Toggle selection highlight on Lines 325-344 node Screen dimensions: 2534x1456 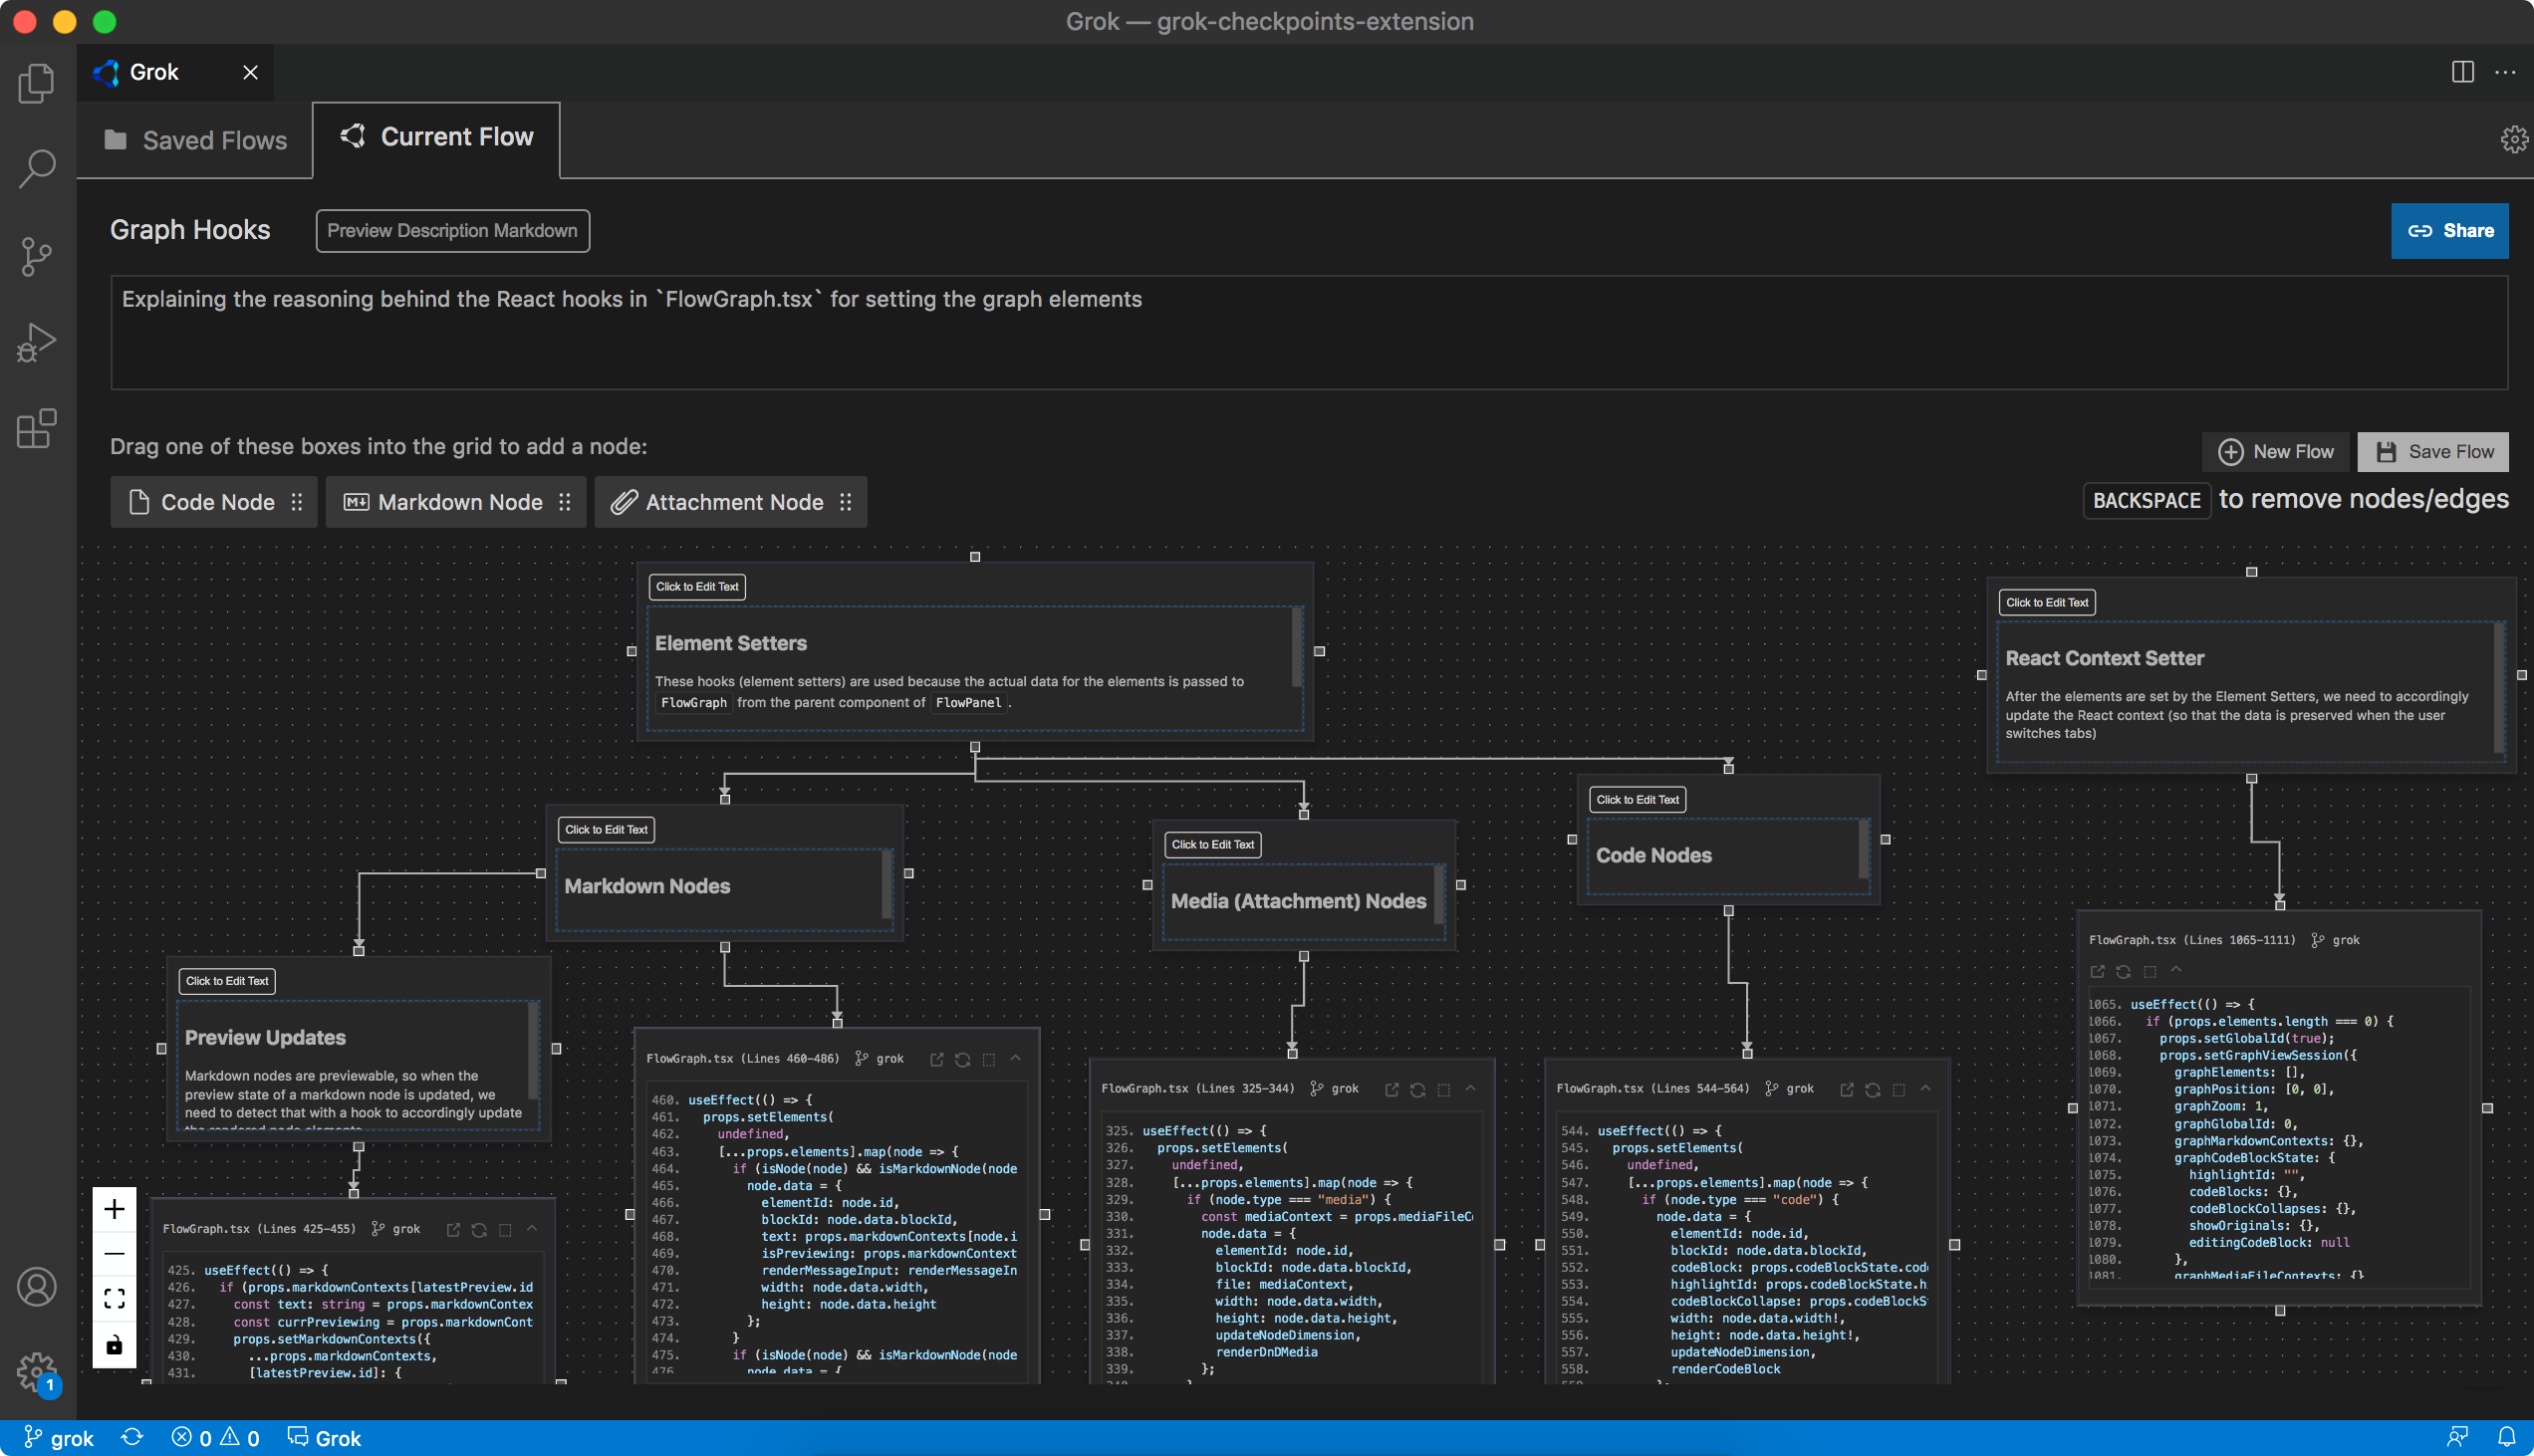(1443, 1089)
